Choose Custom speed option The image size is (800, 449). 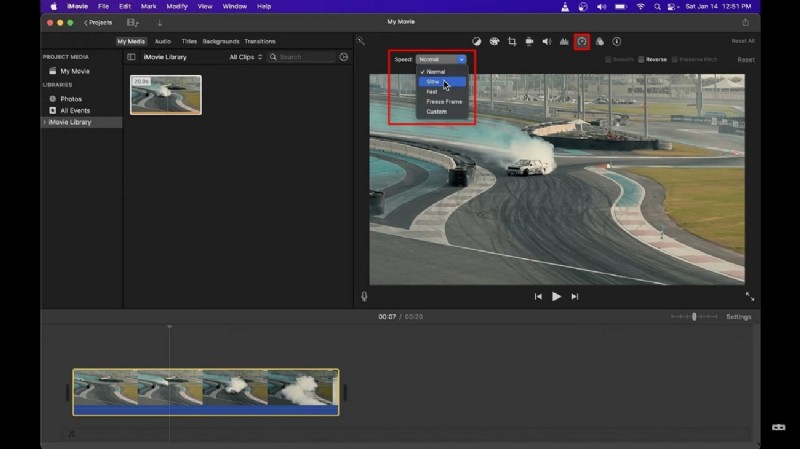tap(442, 112)
